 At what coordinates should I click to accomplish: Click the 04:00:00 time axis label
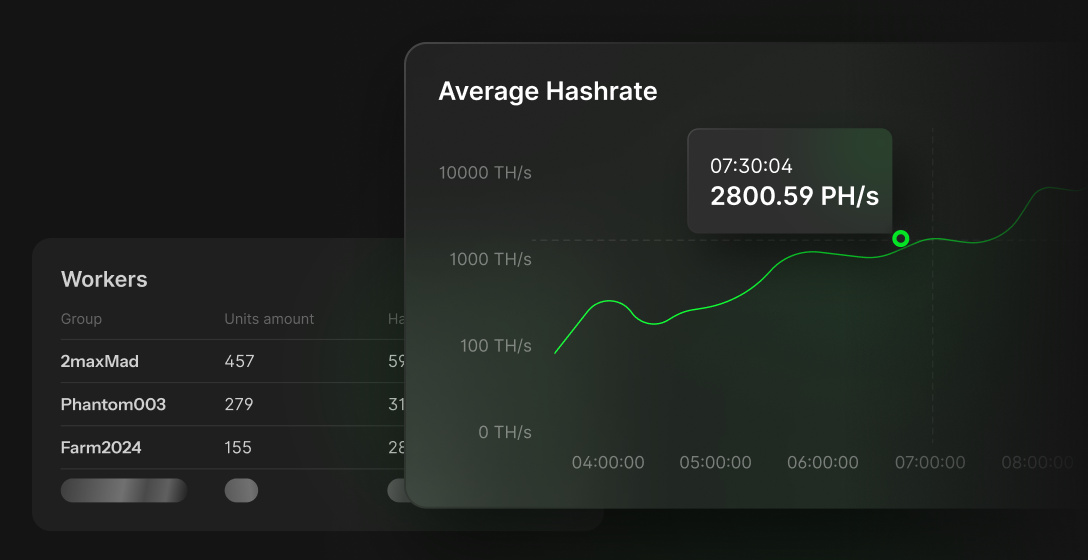608,463
